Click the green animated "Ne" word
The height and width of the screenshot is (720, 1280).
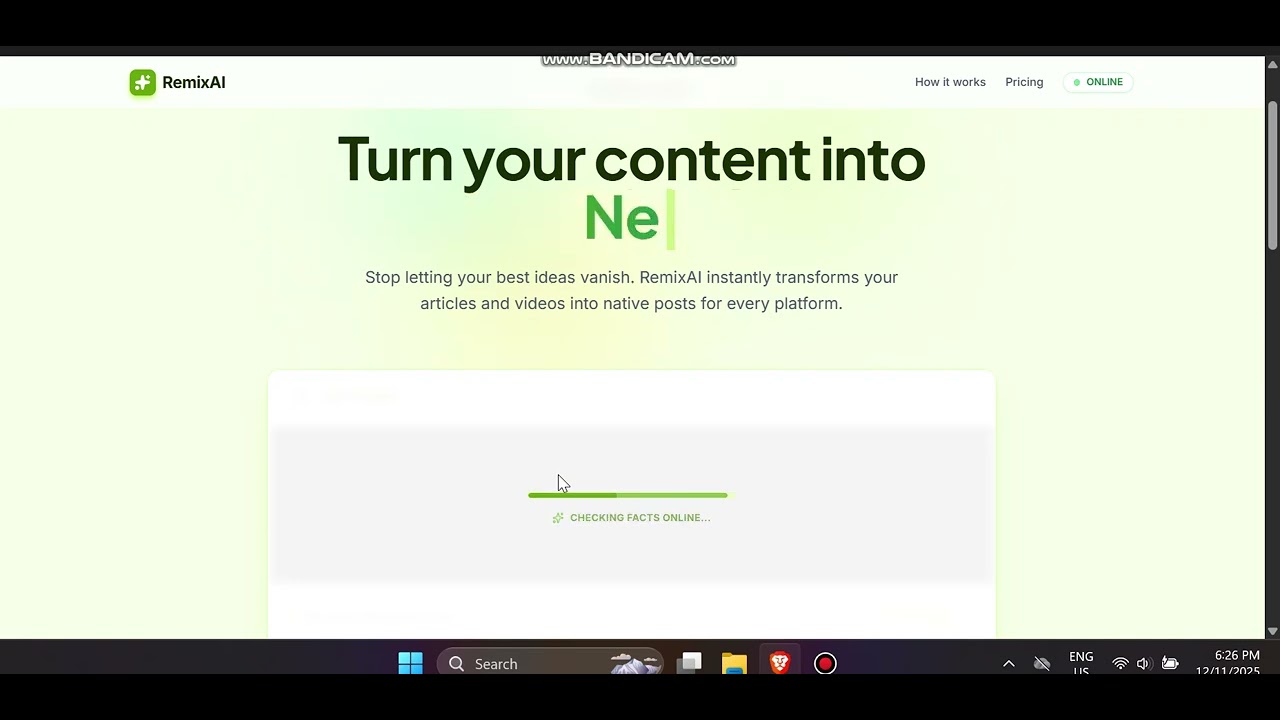(621, 218)
